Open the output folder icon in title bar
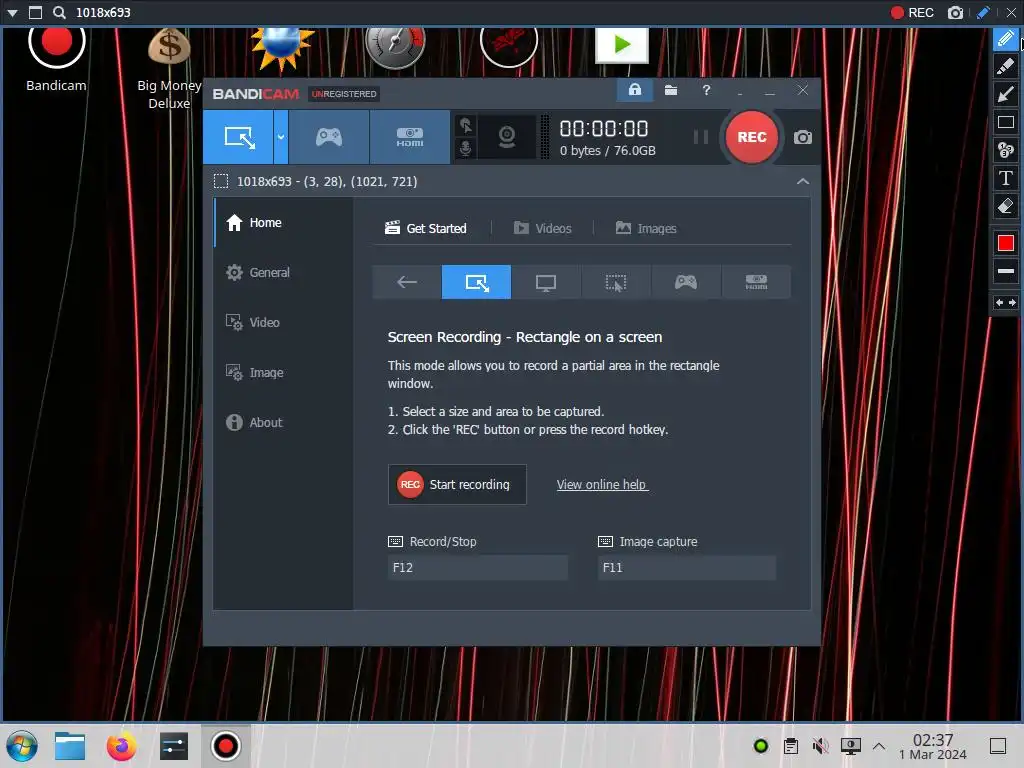Screen dimensions: 1024x768 coord(671,90)
